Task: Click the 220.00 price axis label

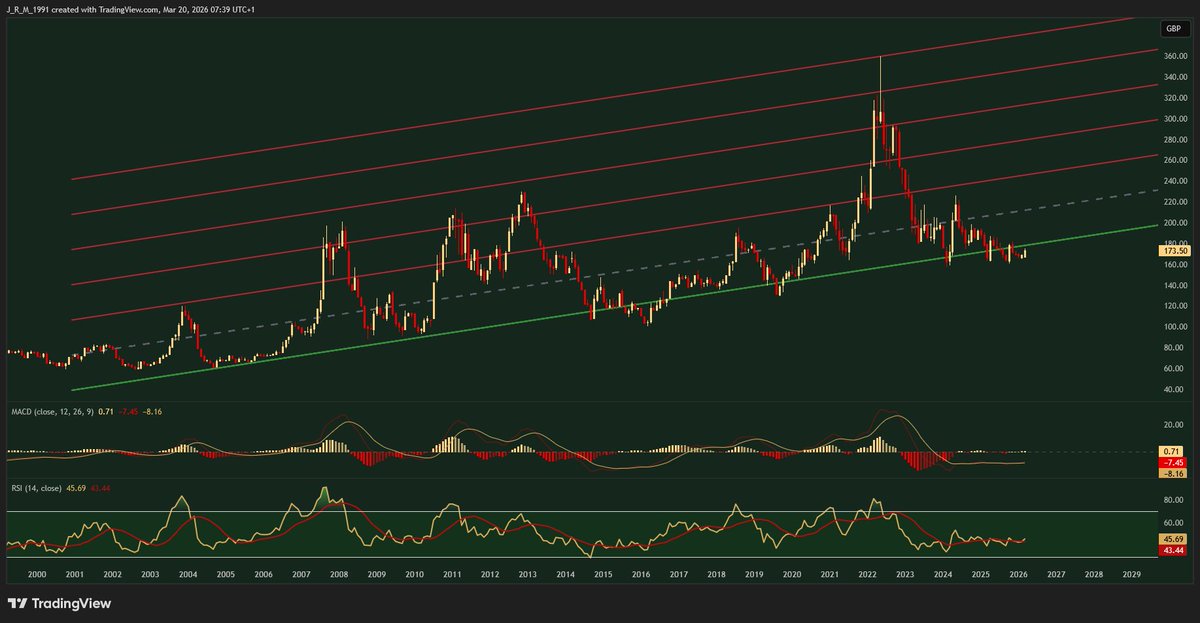Action: pyautogui.click(x=1174, y=202)
